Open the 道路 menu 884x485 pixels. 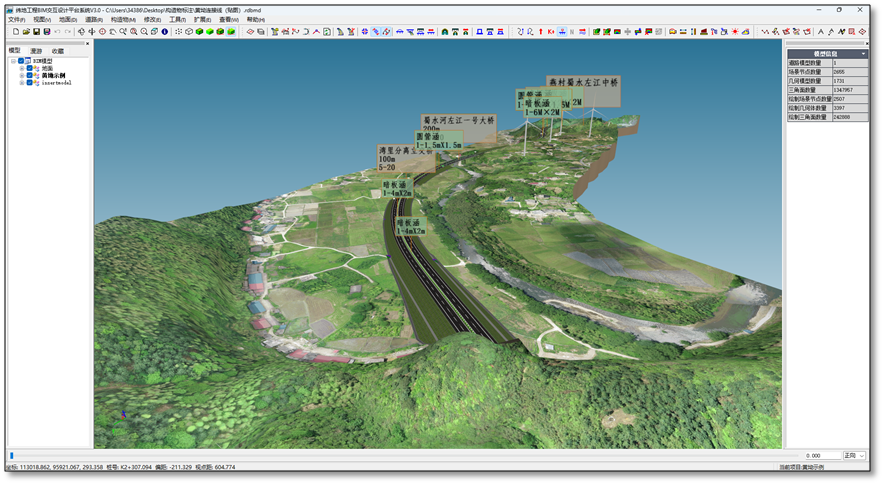[x=94, y=19]
